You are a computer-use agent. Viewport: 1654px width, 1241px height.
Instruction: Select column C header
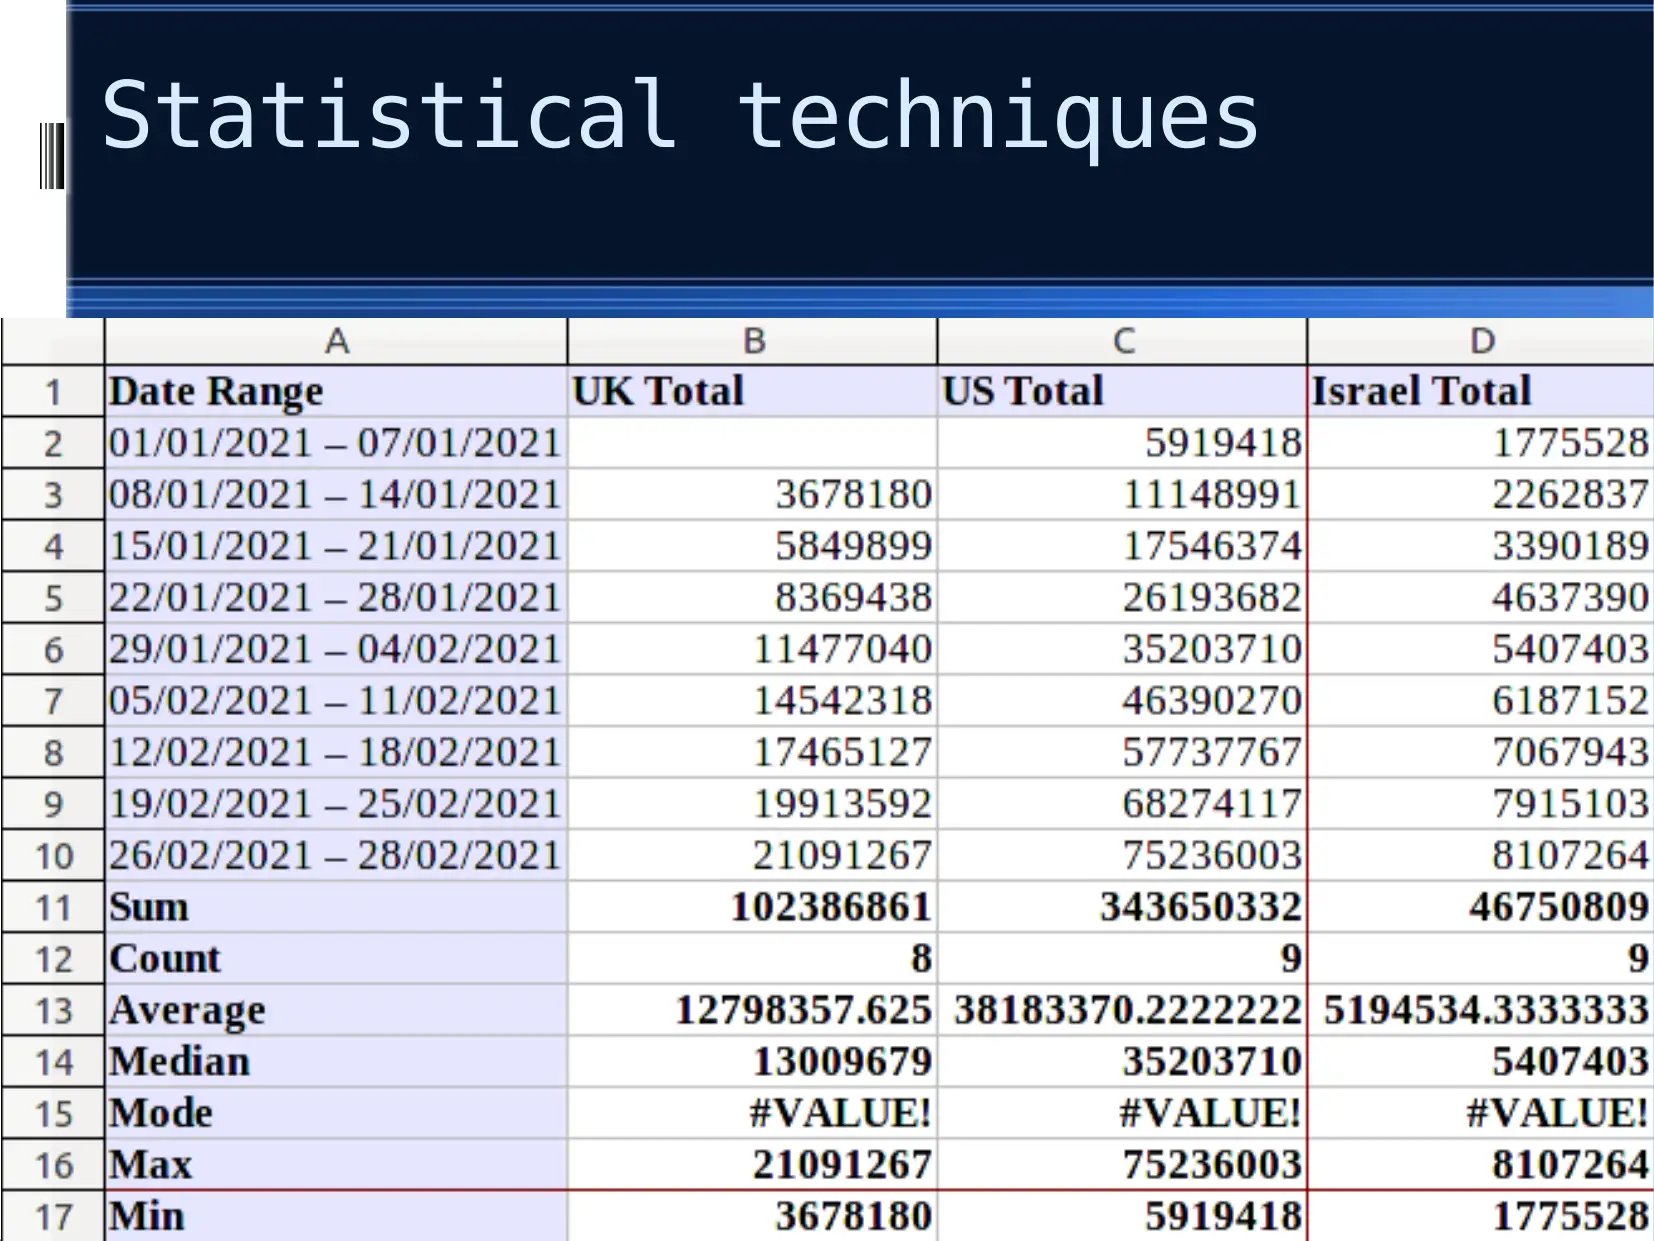point(1122,342)
